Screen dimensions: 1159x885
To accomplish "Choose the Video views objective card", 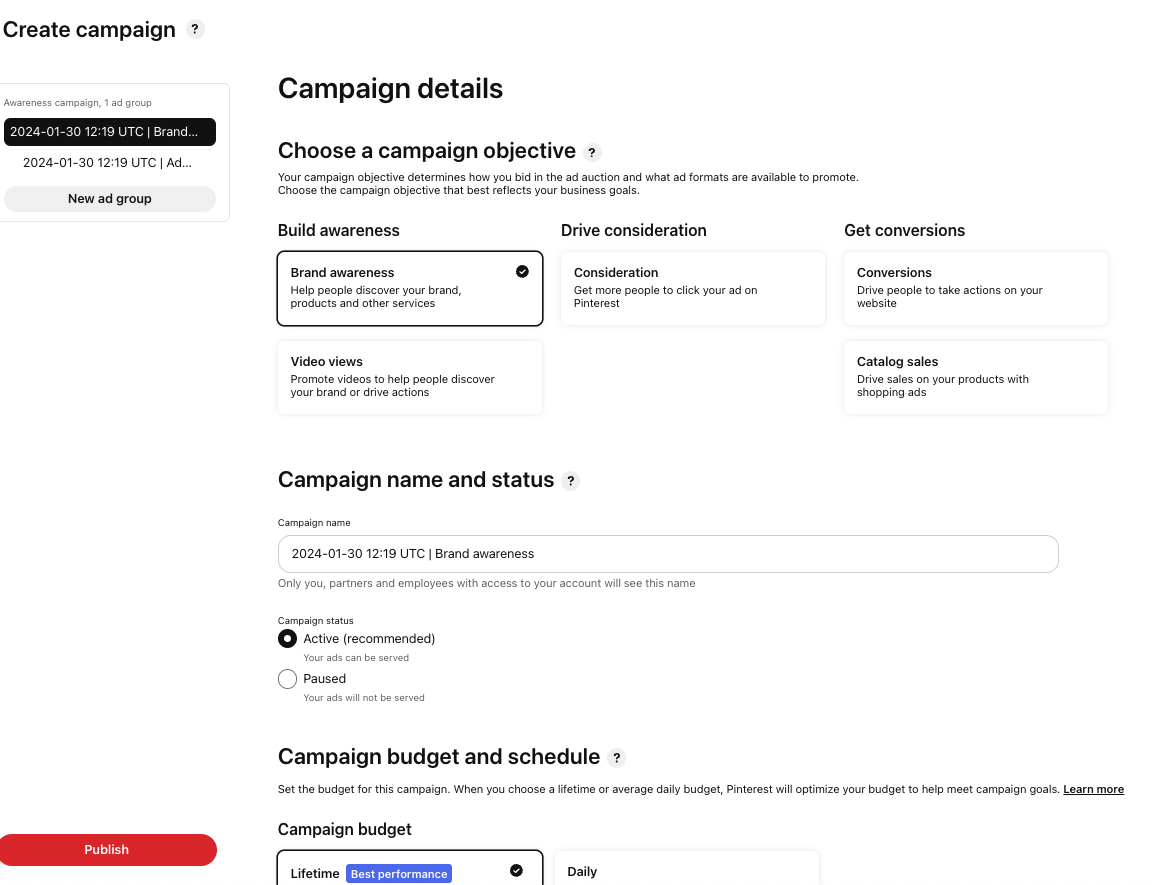I will click(x=410, y=377).
